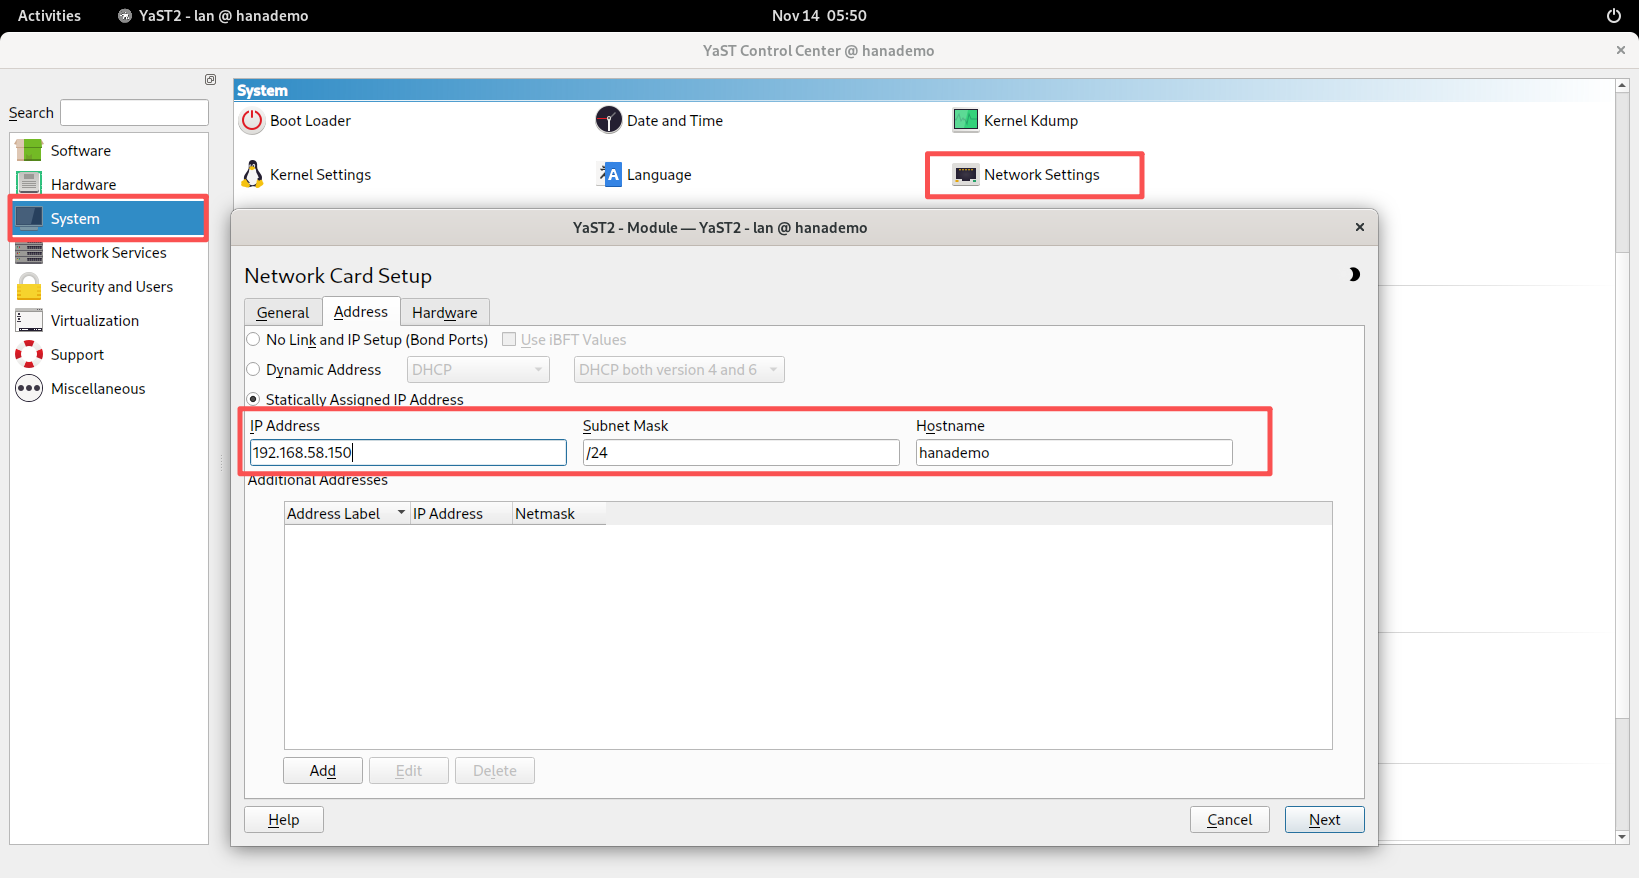Screen dimensions: 1639x878
Task: Click the Cancel button
Action: click(1230, 820)
